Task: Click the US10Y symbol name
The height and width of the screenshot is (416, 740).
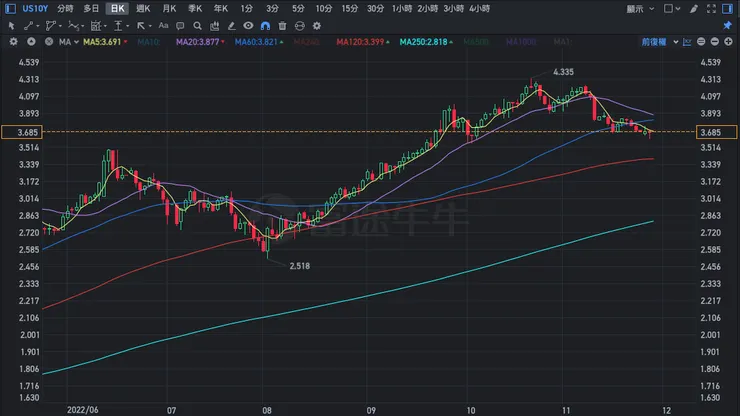Action: pyautogui.click(x=35, y=8)
